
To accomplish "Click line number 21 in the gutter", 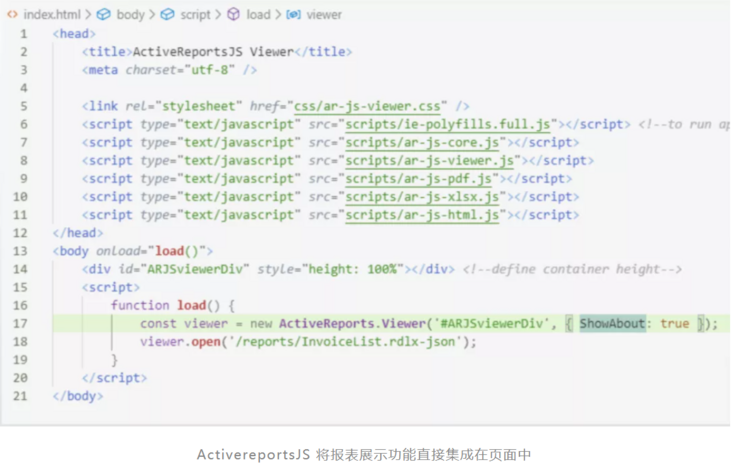I will coord(20,396).
